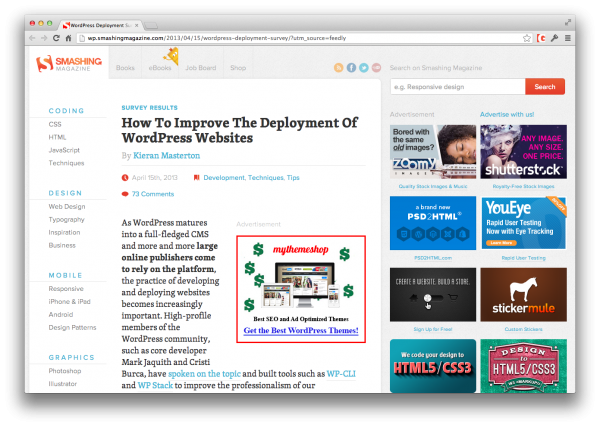Click the browser forward arrow
The image size is (600, 427).
pos(44,38)
